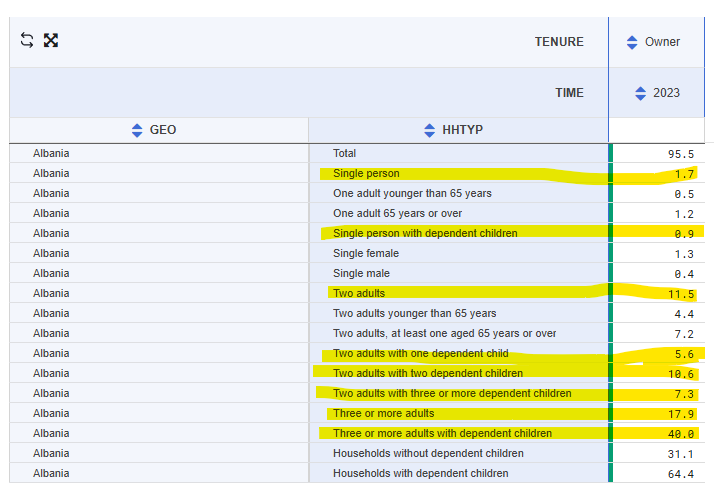The height and width of the screenshot is (492, 714).
Task: Click Albania cell in the Single female row
Action: tap(51, 254)
